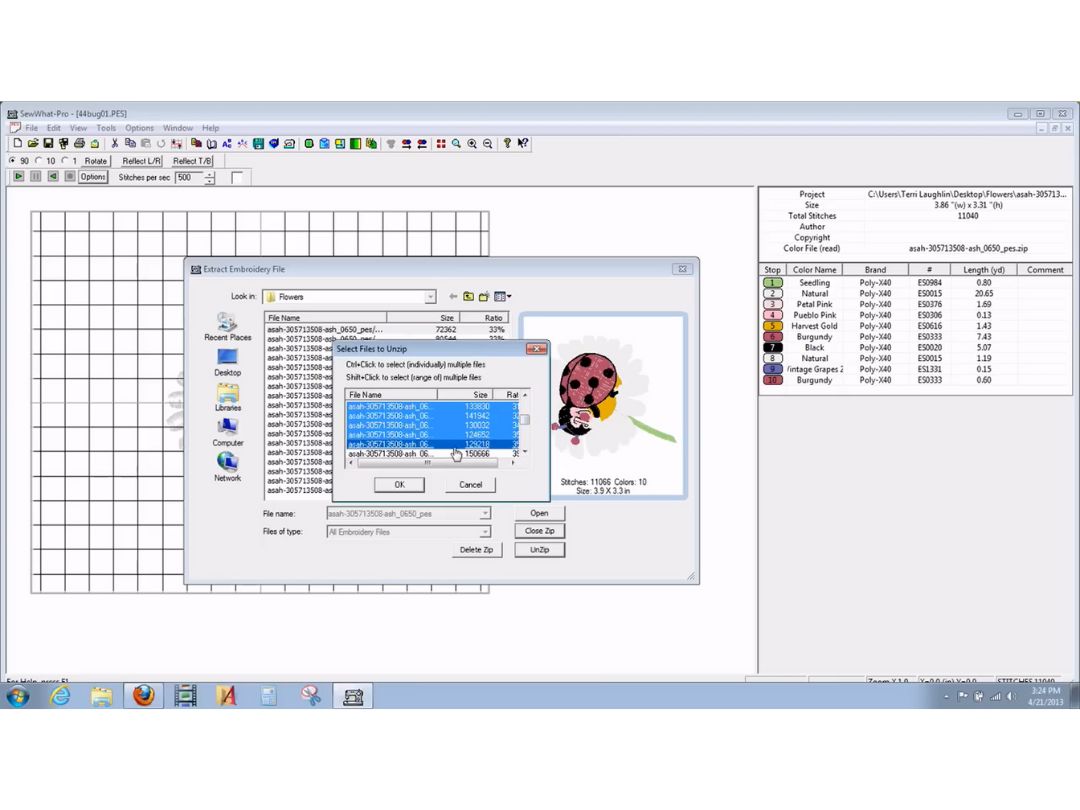Image resolution: width=1080 pixels, height=810 pixels.
Task: Click the context help arrow icon
Action: click(x=523, y=143)
